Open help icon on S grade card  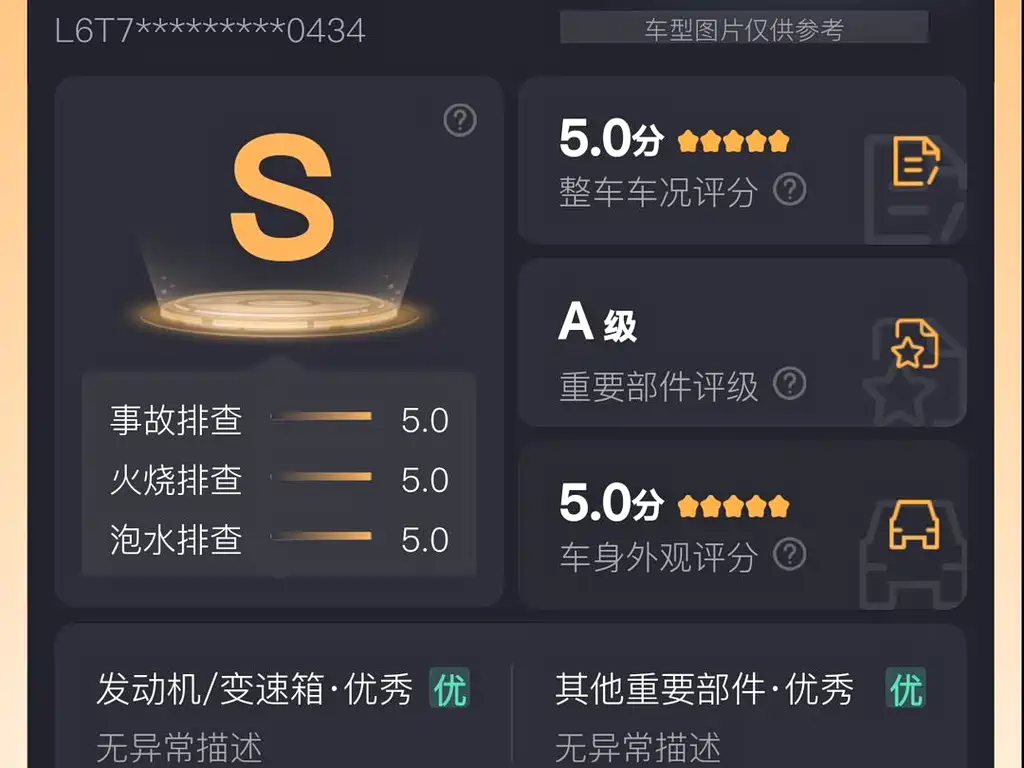pos(460,120)
